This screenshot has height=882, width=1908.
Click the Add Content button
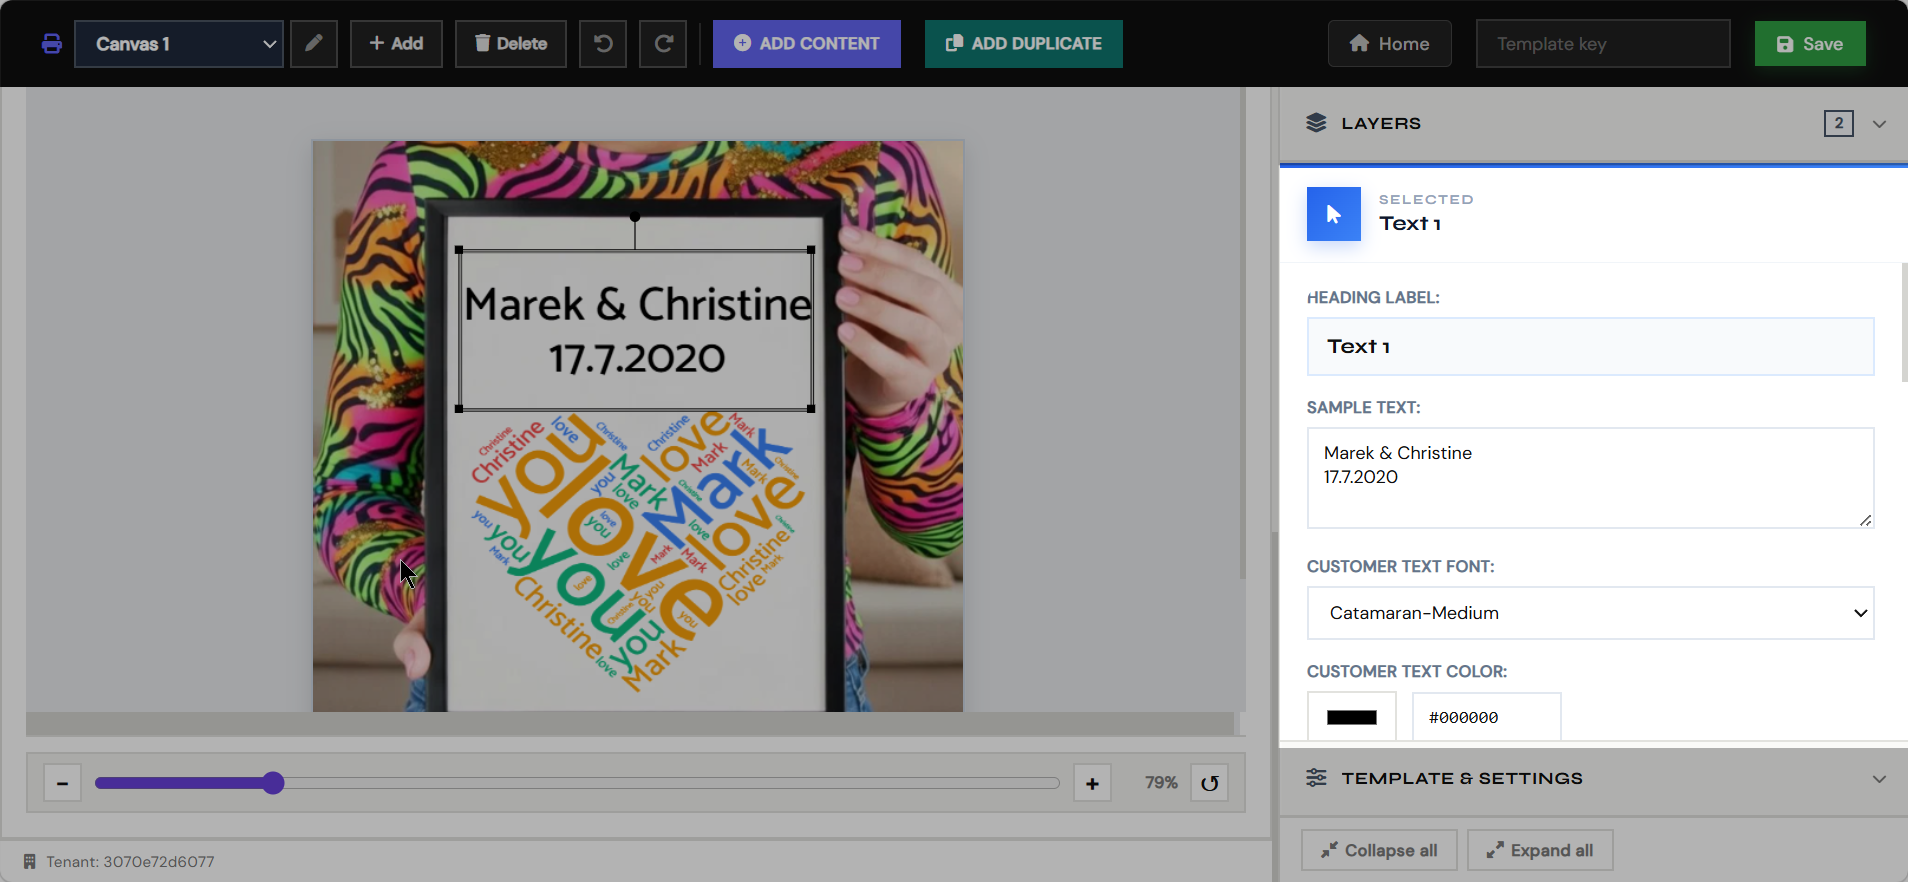[x=807, y=44]
